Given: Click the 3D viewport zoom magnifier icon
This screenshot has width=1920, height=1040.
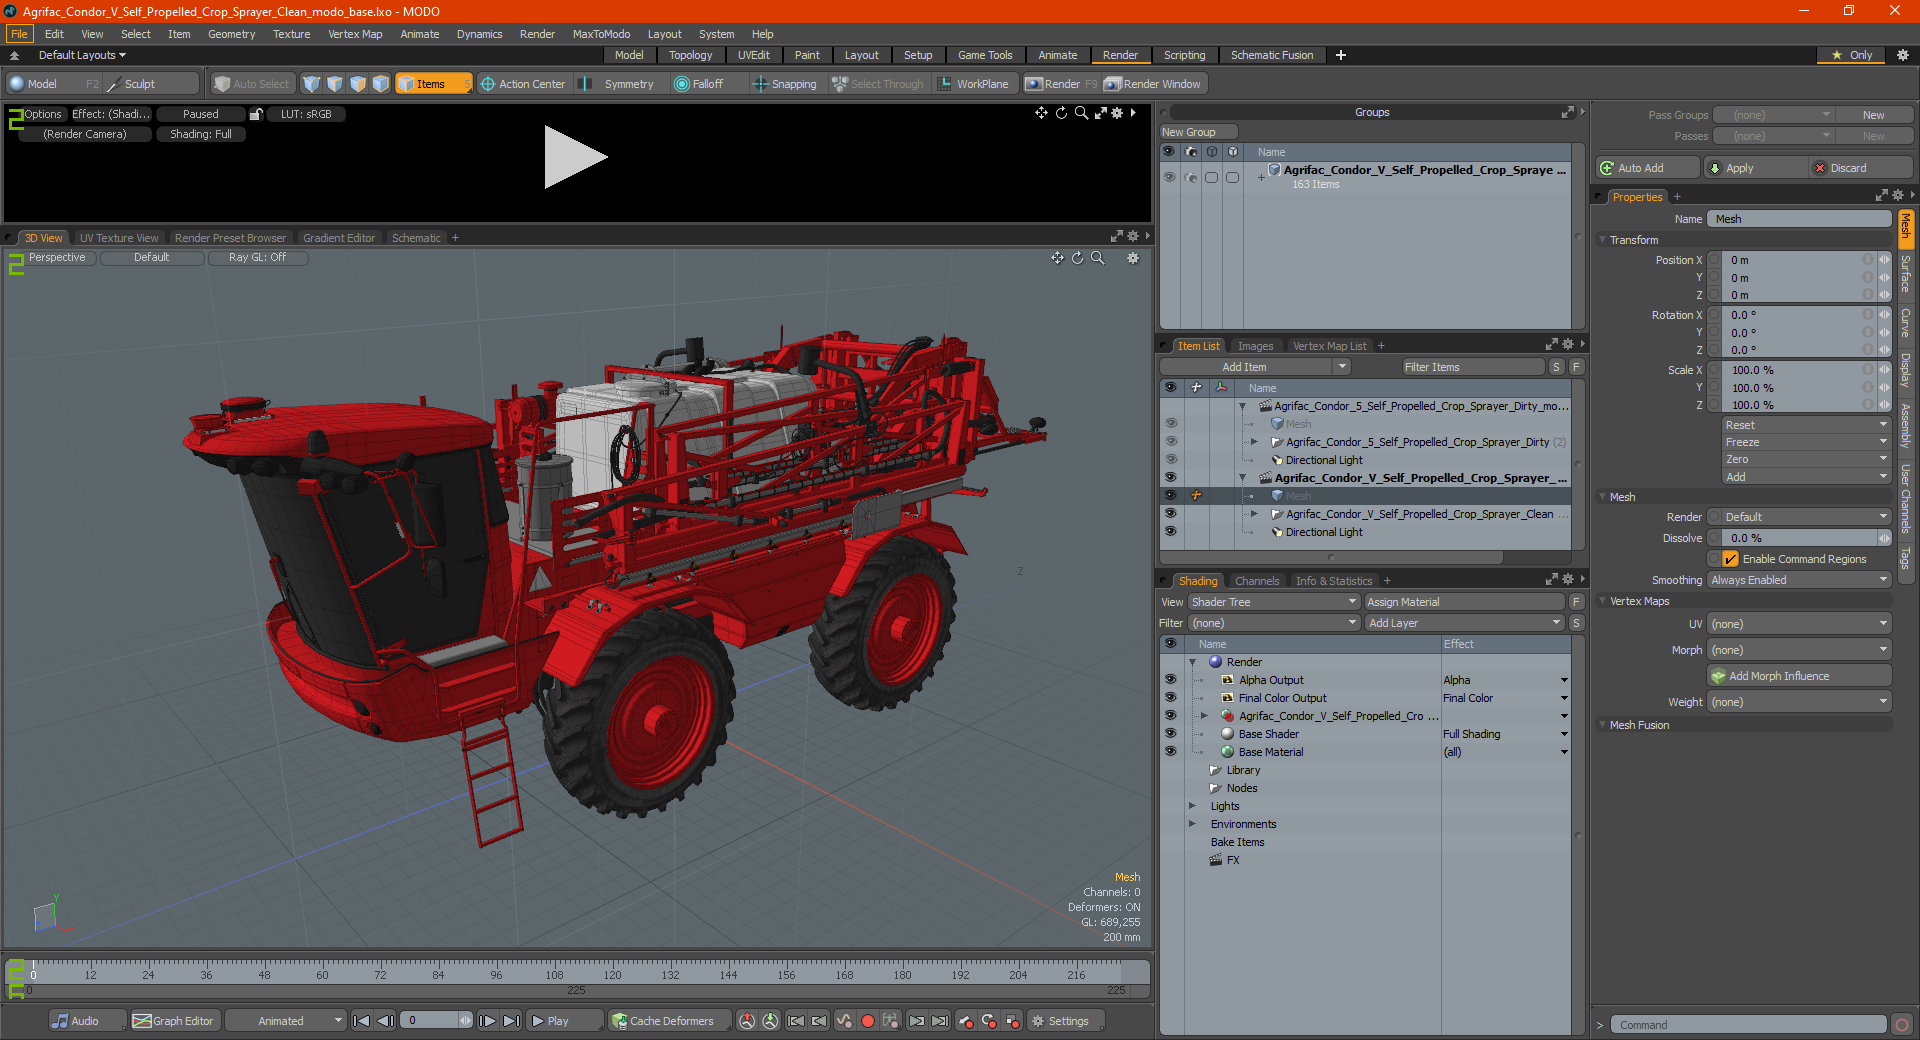Looking at the screenshot, I should tap(1097, 258).
